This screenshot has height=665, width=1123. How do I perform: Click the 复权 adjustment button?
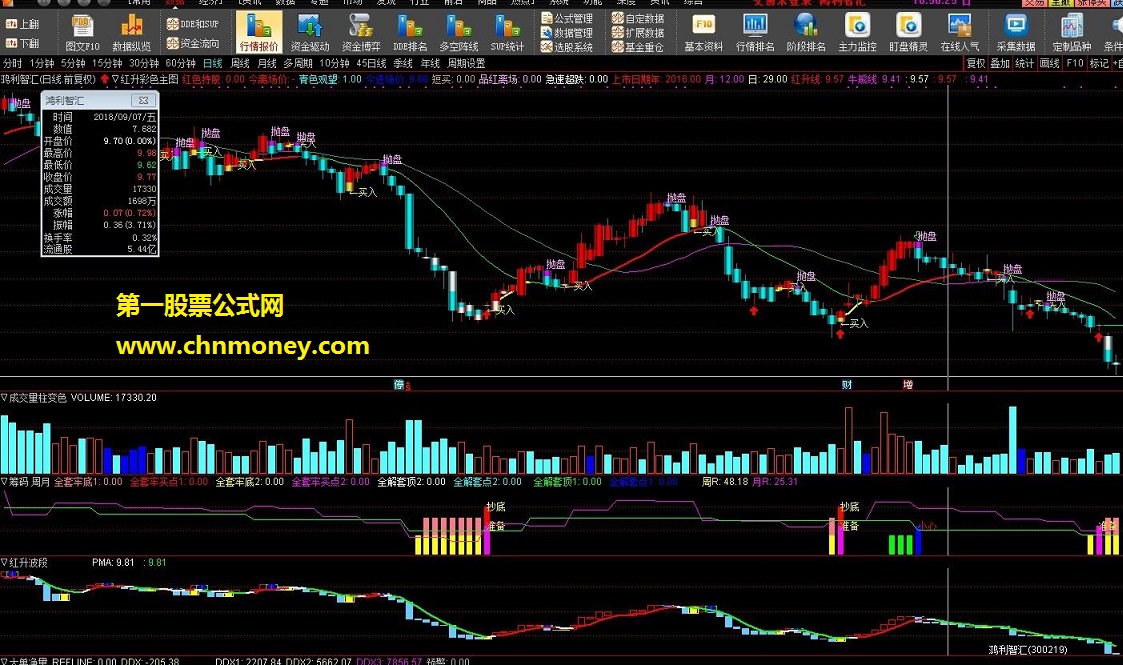click(975, 64)
